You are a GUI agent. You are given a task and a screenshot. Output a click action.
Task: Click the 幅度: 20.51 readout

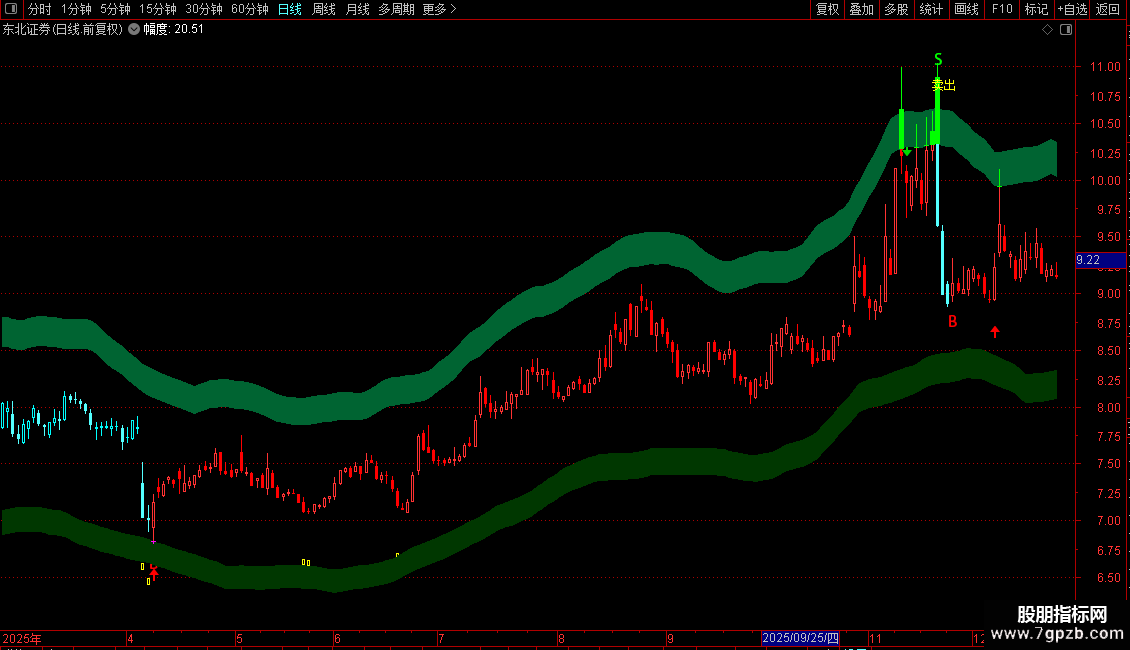click(x=173, y=30)
